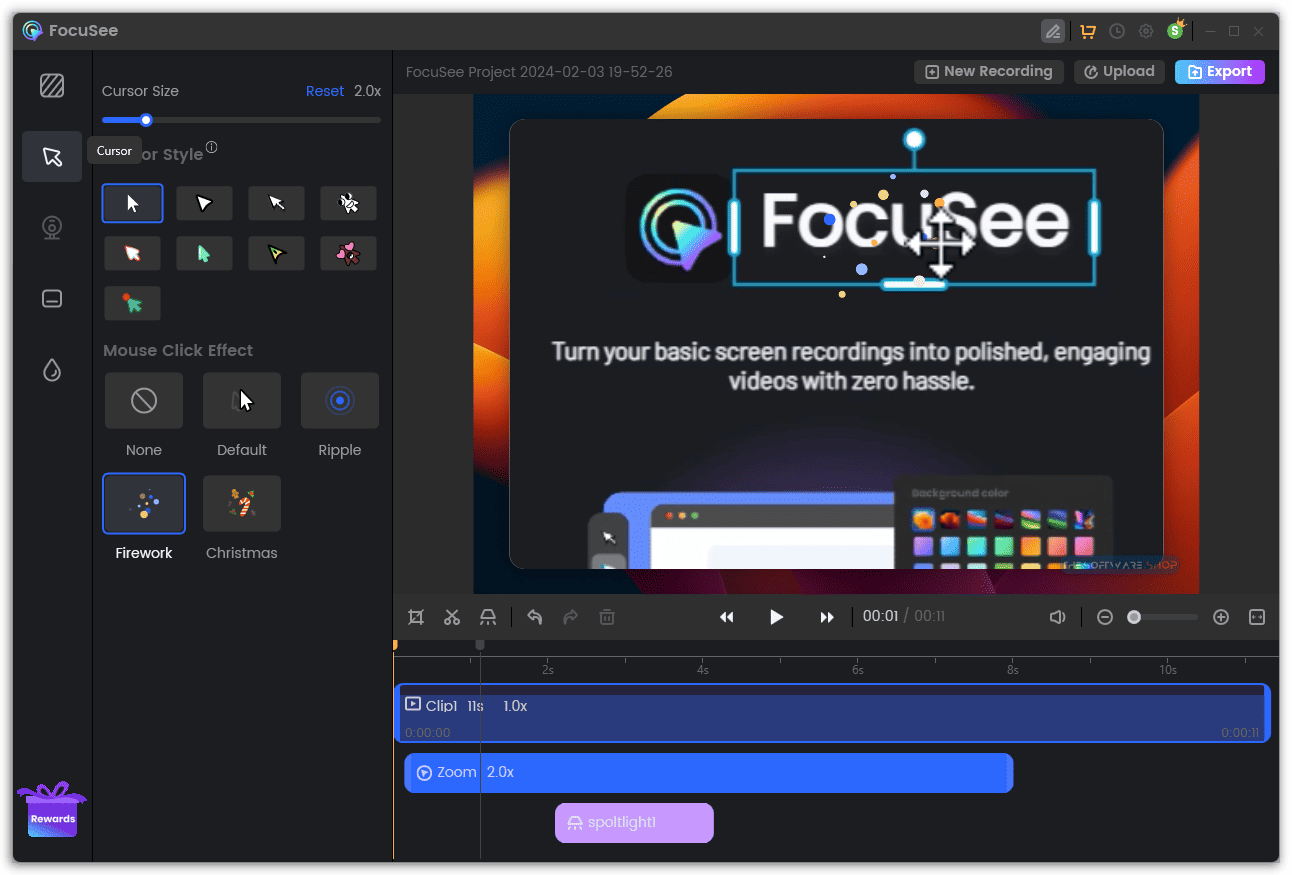Pick the yellow arrowhead cursor style
Screen dimensions: 1292x875
pos(277,253)
